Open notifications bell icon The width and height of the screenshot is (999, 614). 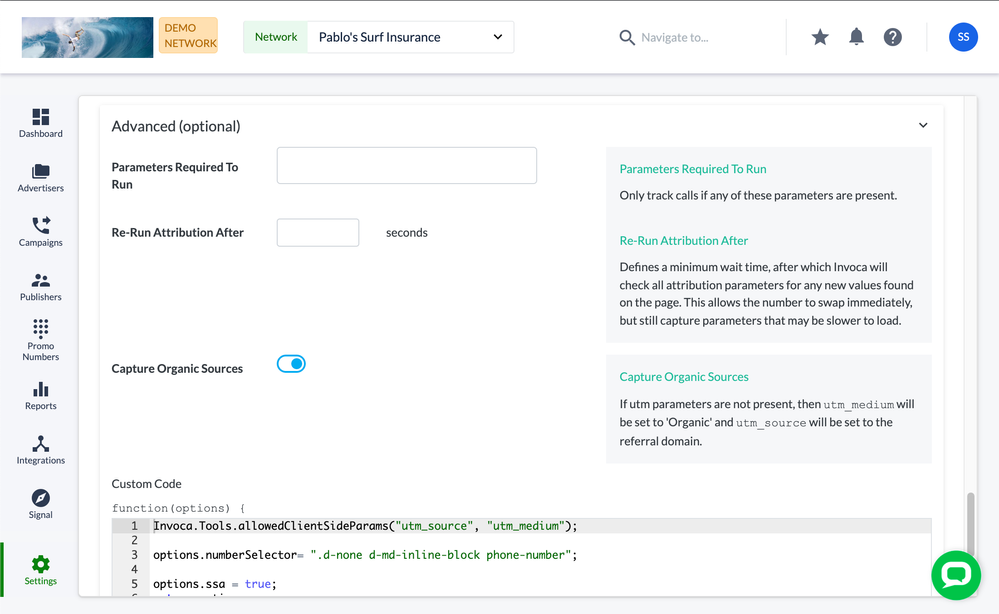(x=856, y=37)
